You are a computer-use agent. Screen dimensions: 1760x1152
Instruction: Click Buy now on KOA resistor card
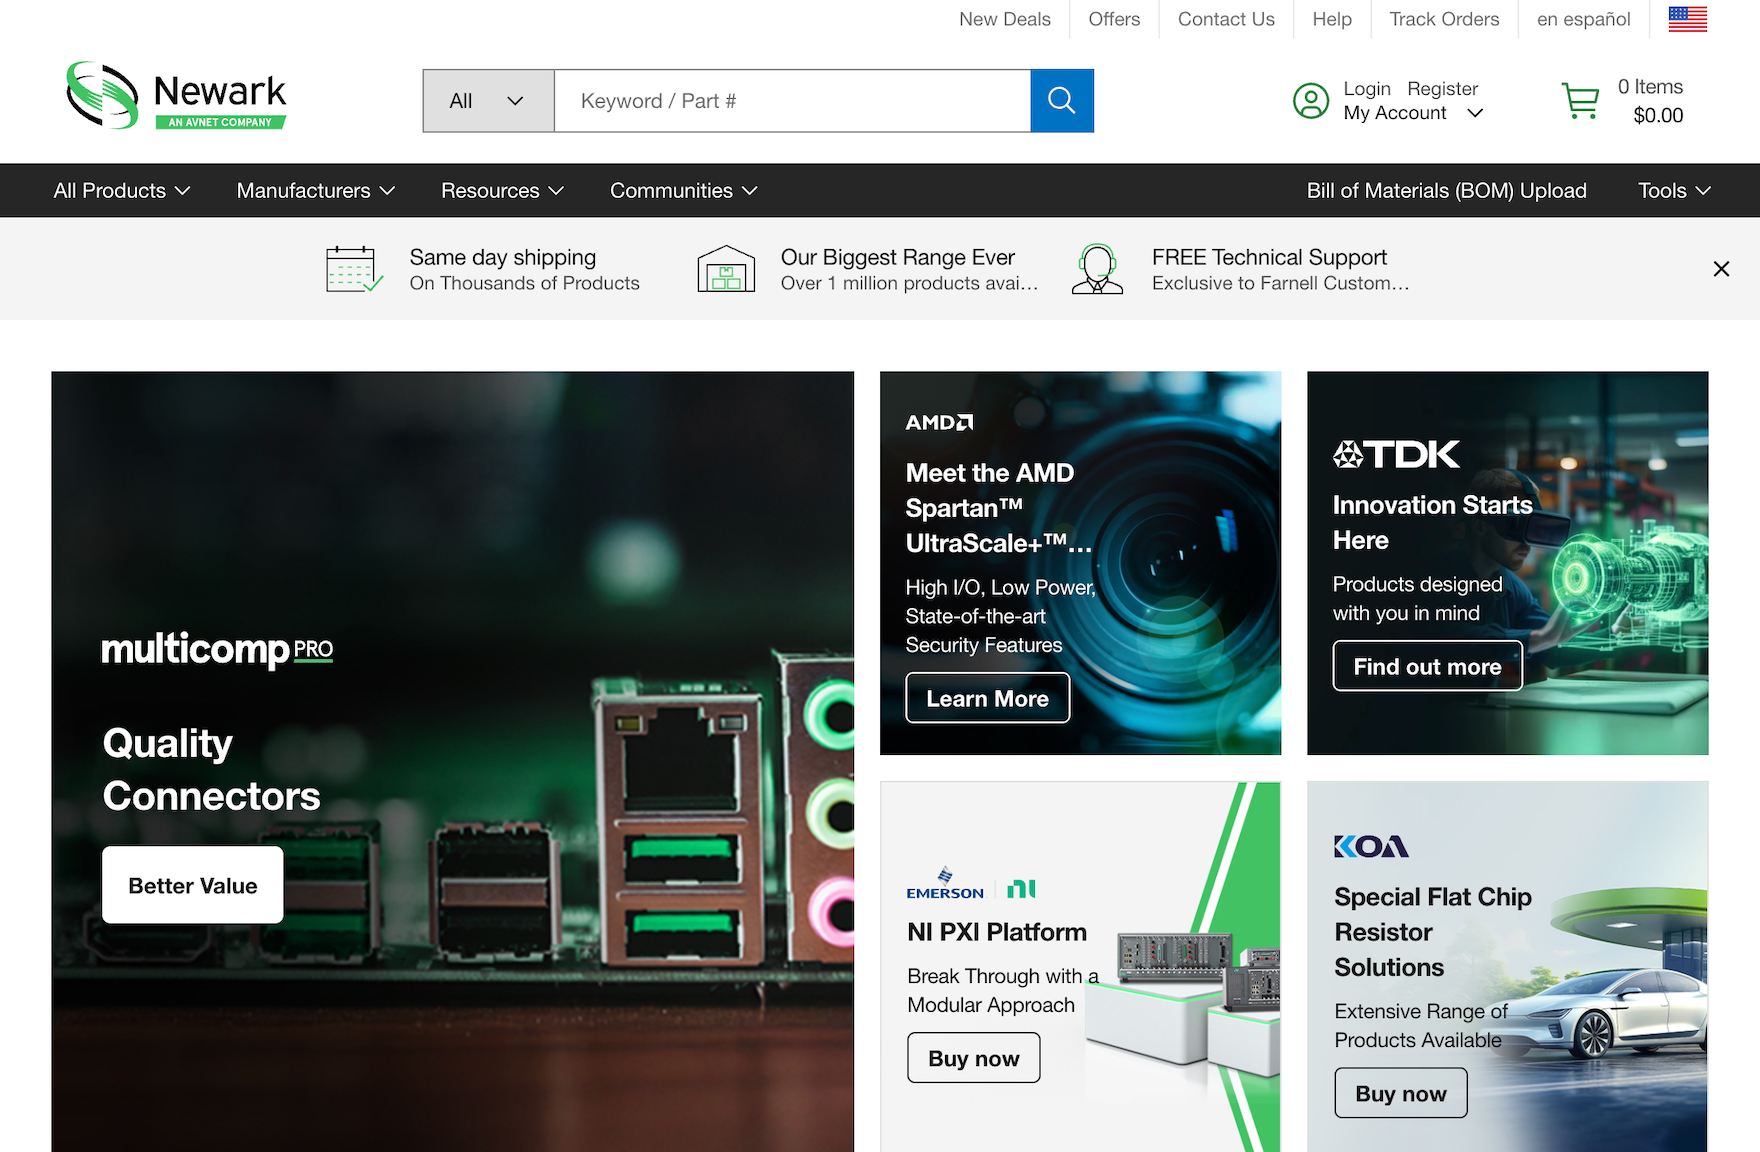(1400, 1093)
